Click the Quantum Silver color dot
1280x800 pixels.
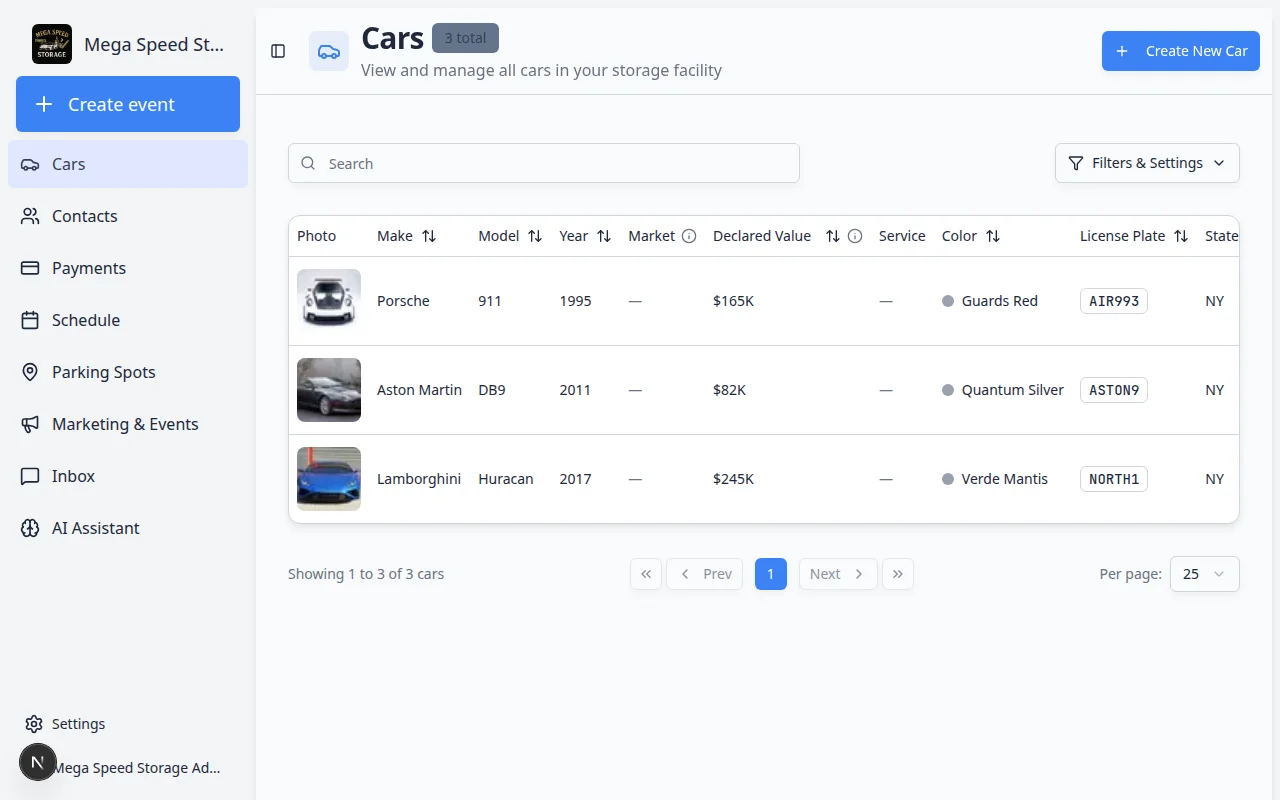[x=948, y=390]
